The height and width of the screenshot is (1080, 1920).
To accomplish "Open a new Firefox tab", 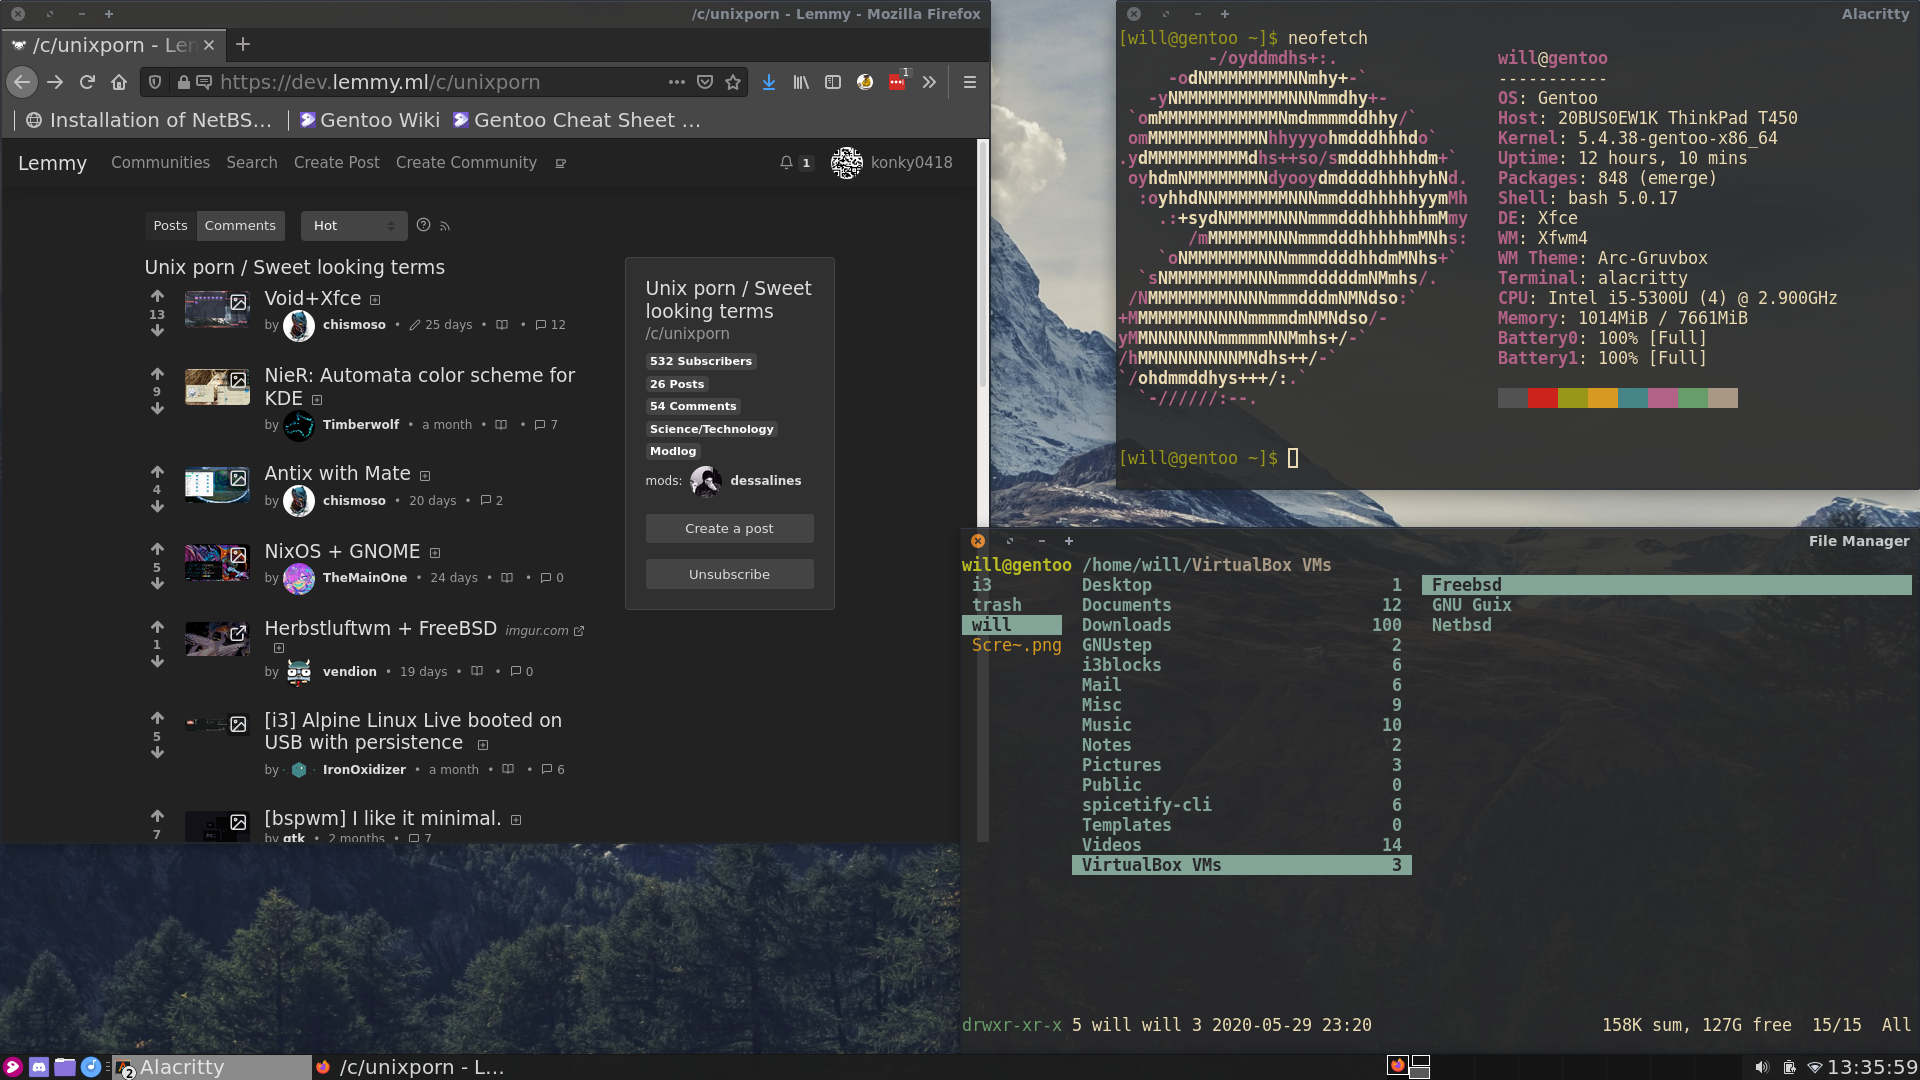I will (243, 44).
